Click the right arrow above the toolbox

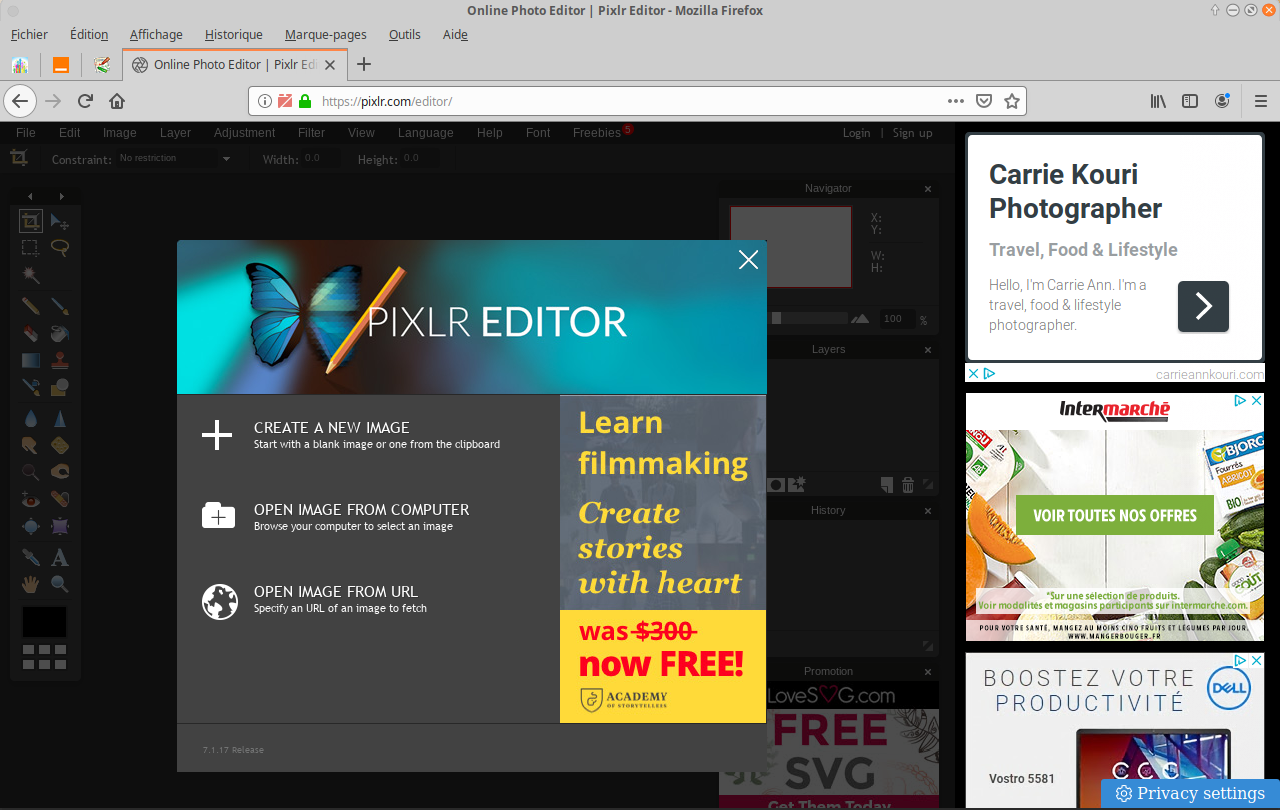point(61,196)
